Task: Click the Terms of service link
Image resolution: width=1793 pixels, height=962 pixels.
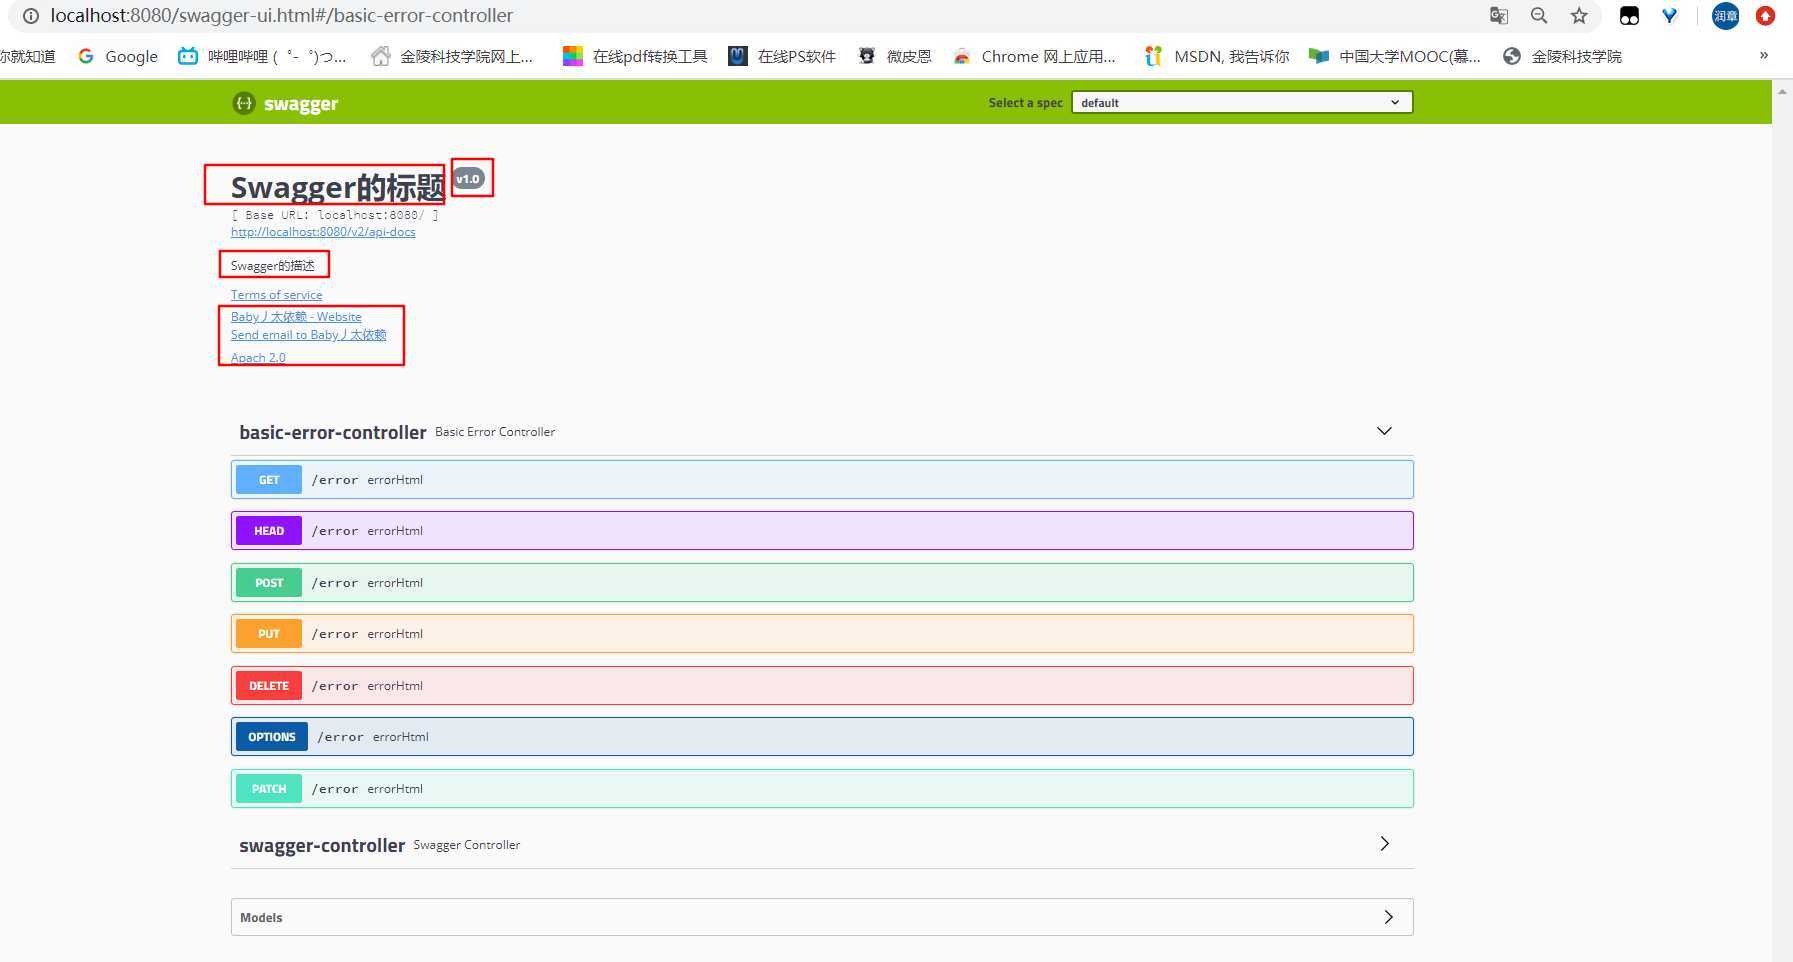Action: [x=276, y=295]
